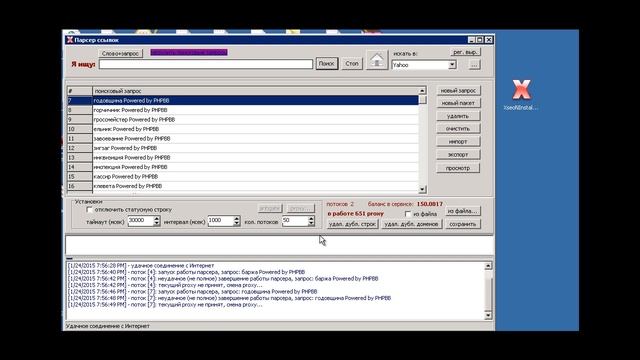
Task: Click the интервал value field showing 1000
Action: click(x=220, y=220)
